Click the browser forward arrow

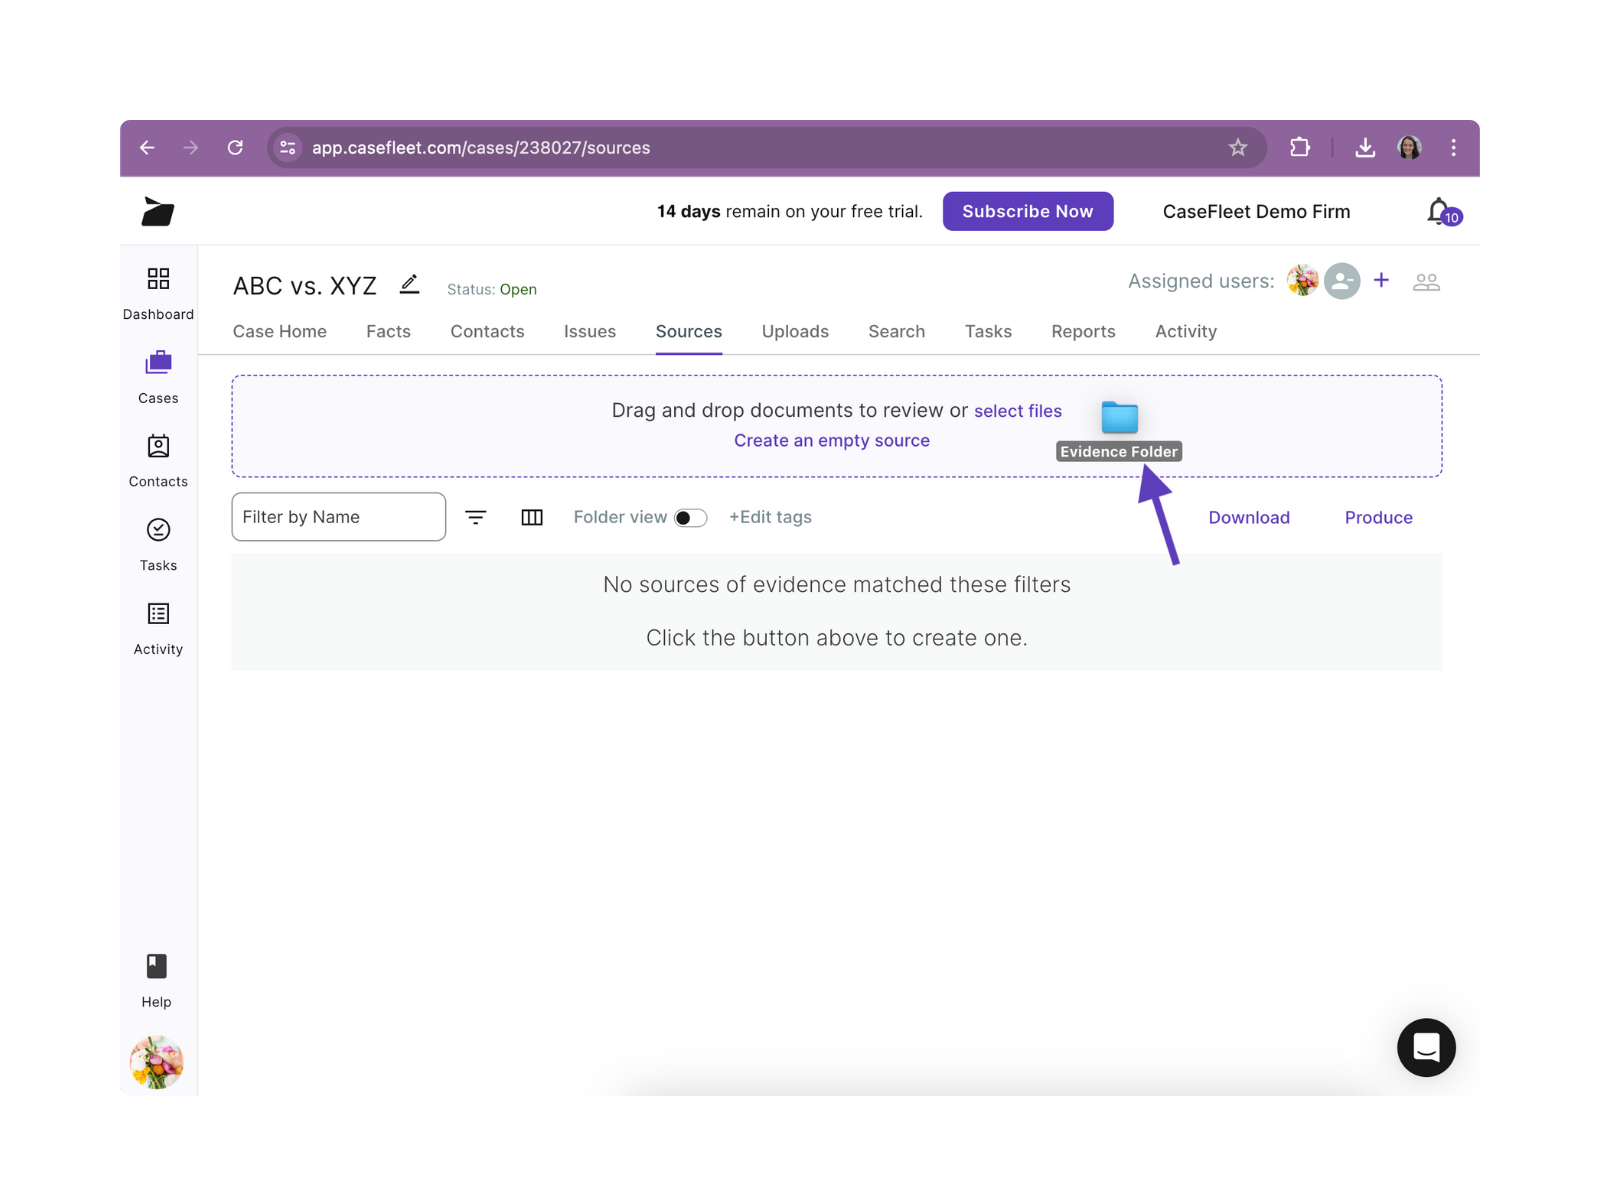[x=191, y=148]
